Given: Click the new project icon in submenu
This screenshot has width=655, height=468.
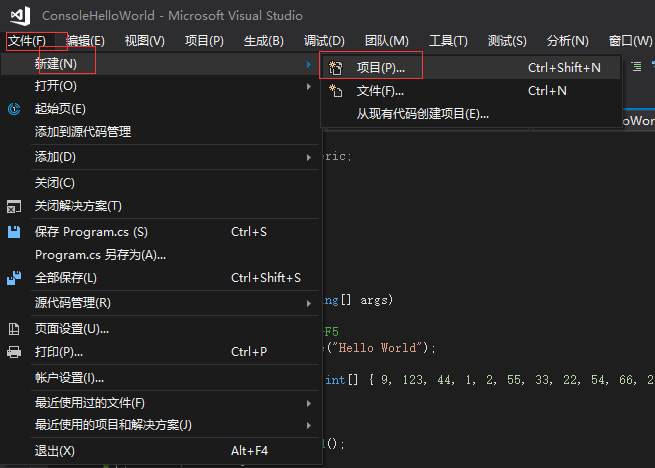Looking at the screenshot, I should (335, 68).
